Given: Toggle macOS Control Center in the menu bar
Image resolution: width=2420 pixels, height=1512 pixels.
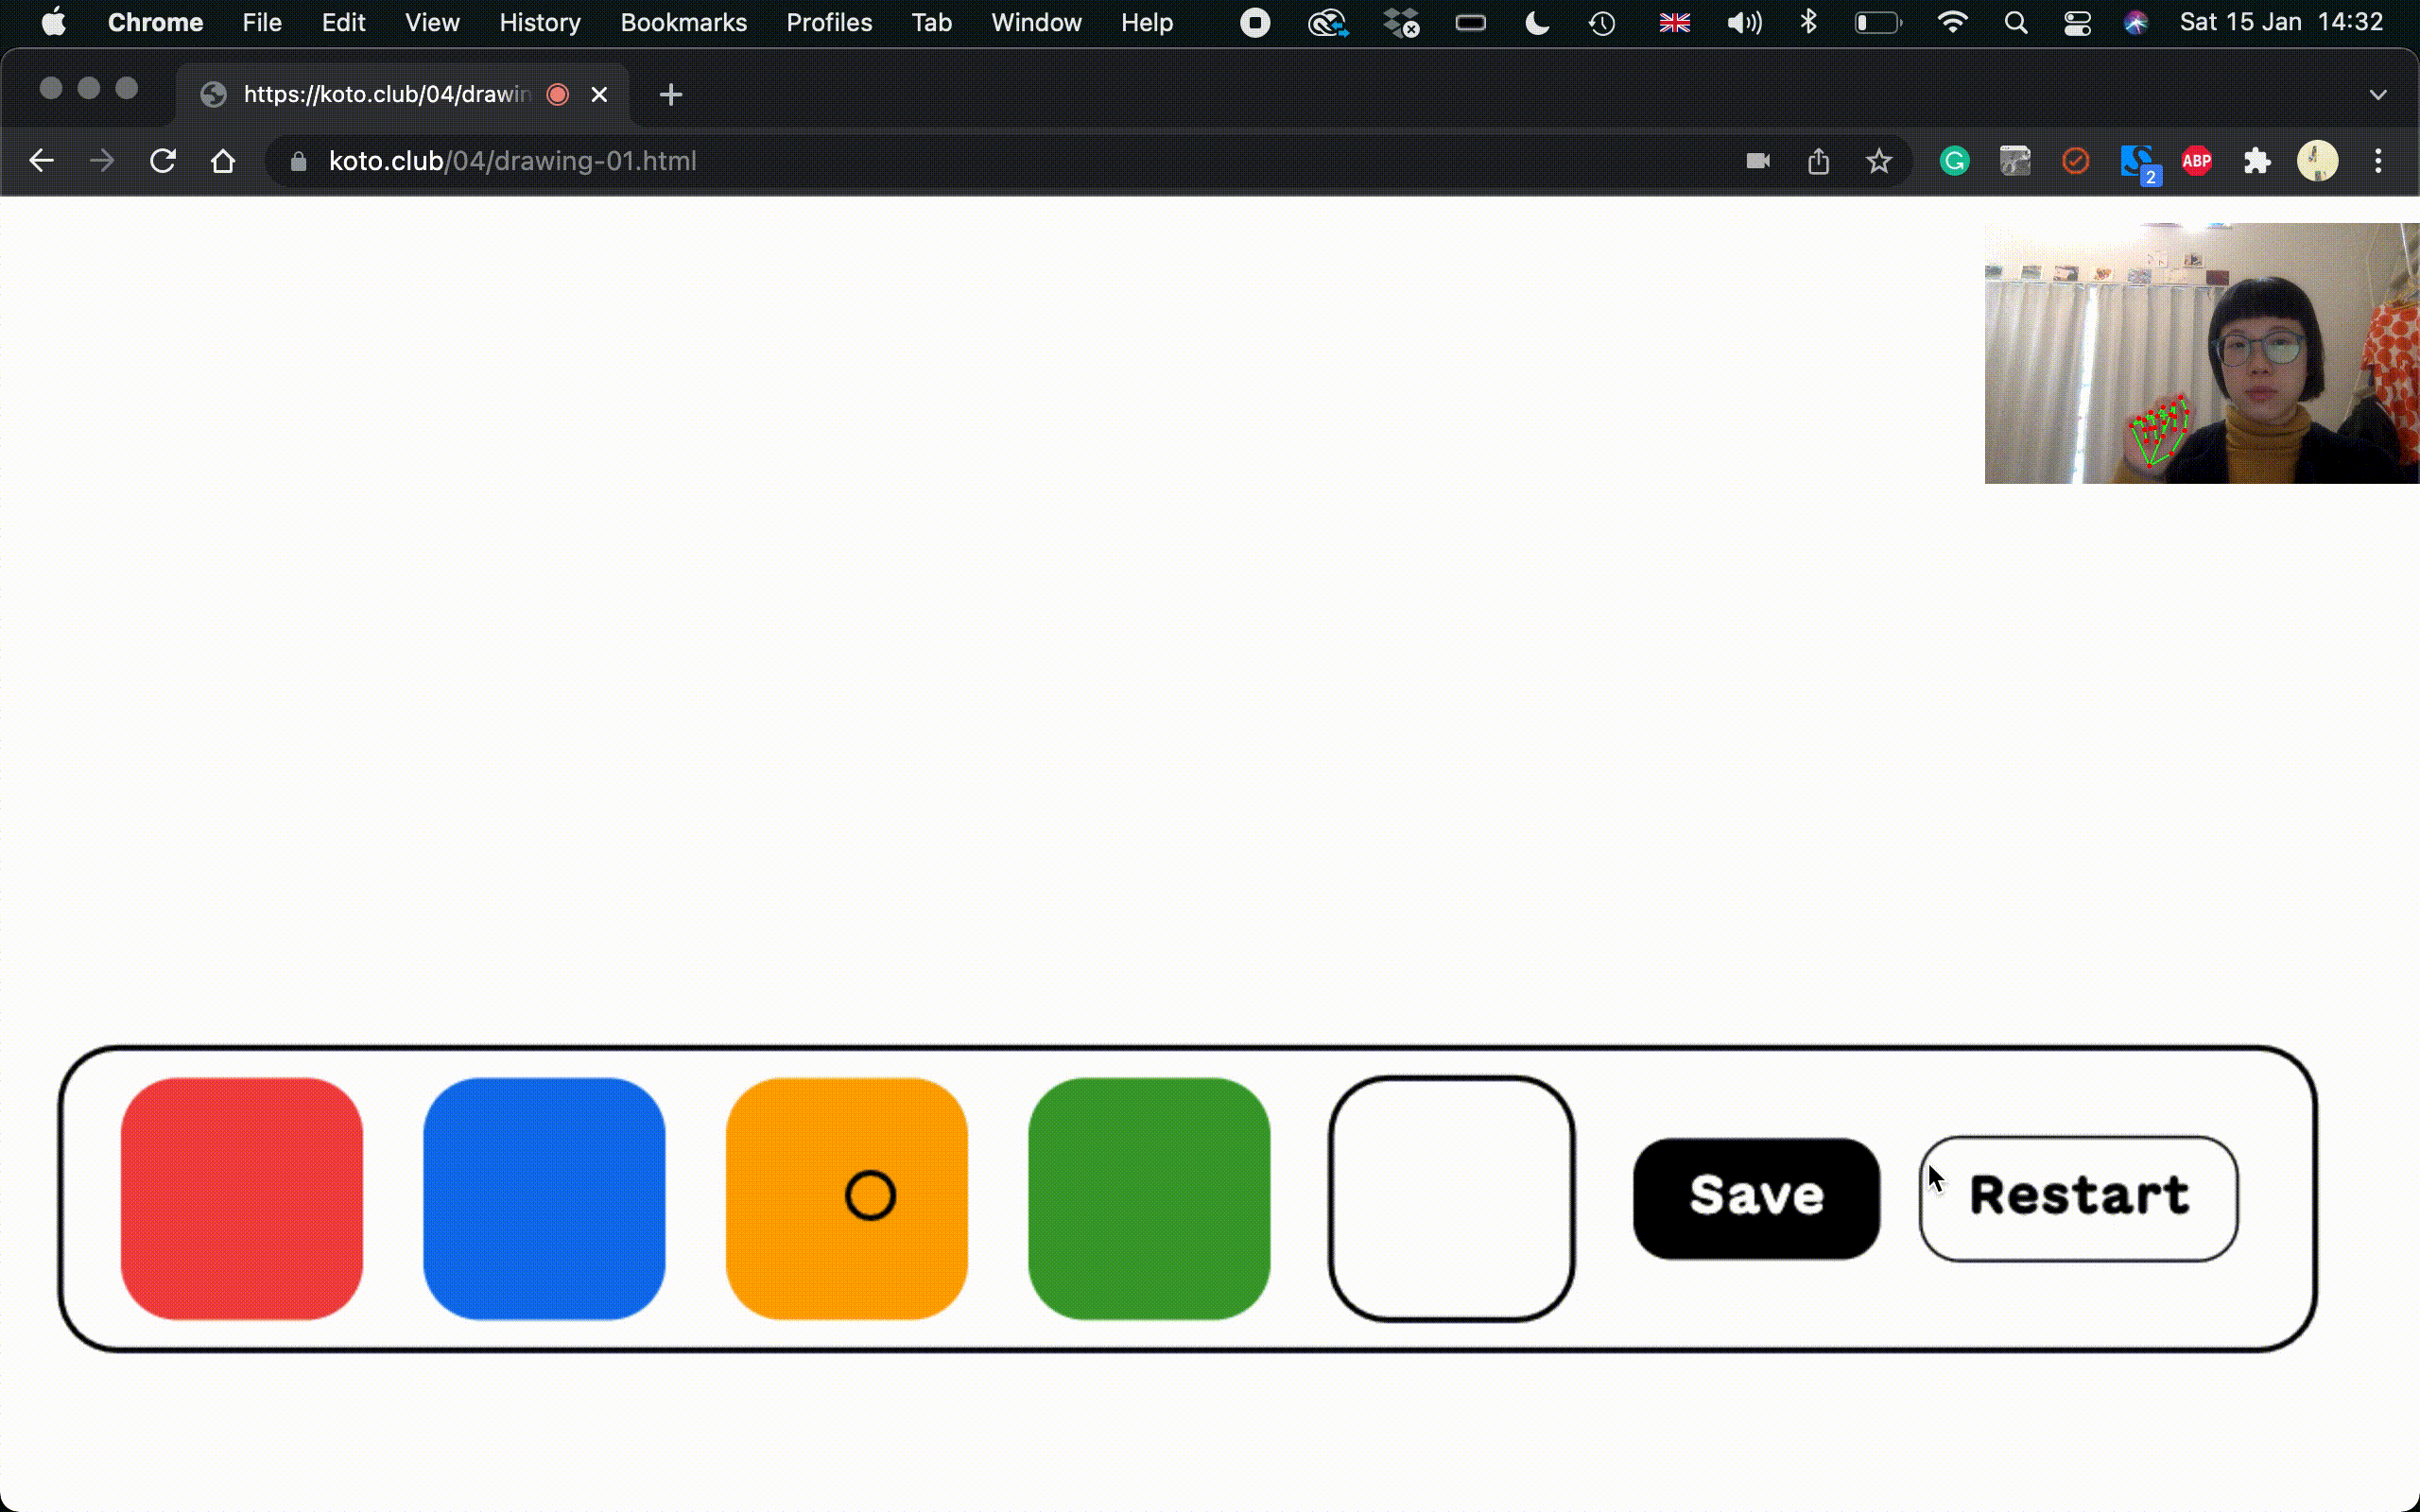Looking at the screenshot, I should [x=2077, y=23].
